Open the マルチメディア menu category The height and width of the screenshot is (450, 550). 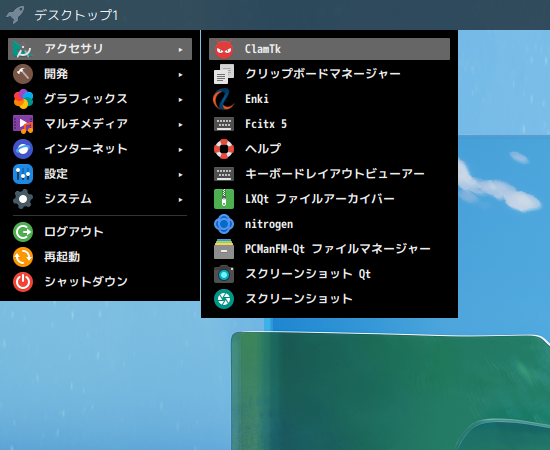pyautogui.click(x=100, y=124)
